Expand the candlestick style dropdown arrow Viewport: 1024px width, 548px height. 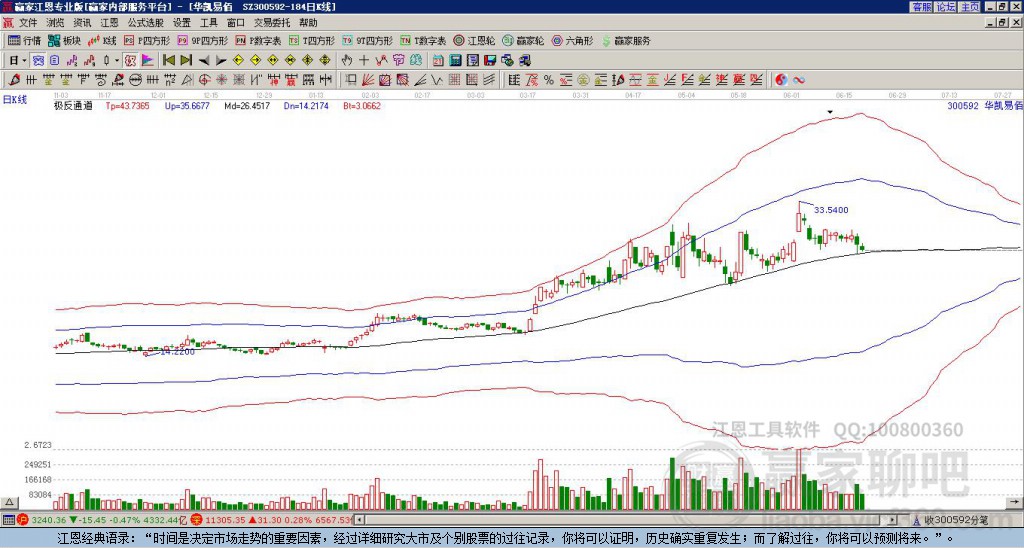117,61
